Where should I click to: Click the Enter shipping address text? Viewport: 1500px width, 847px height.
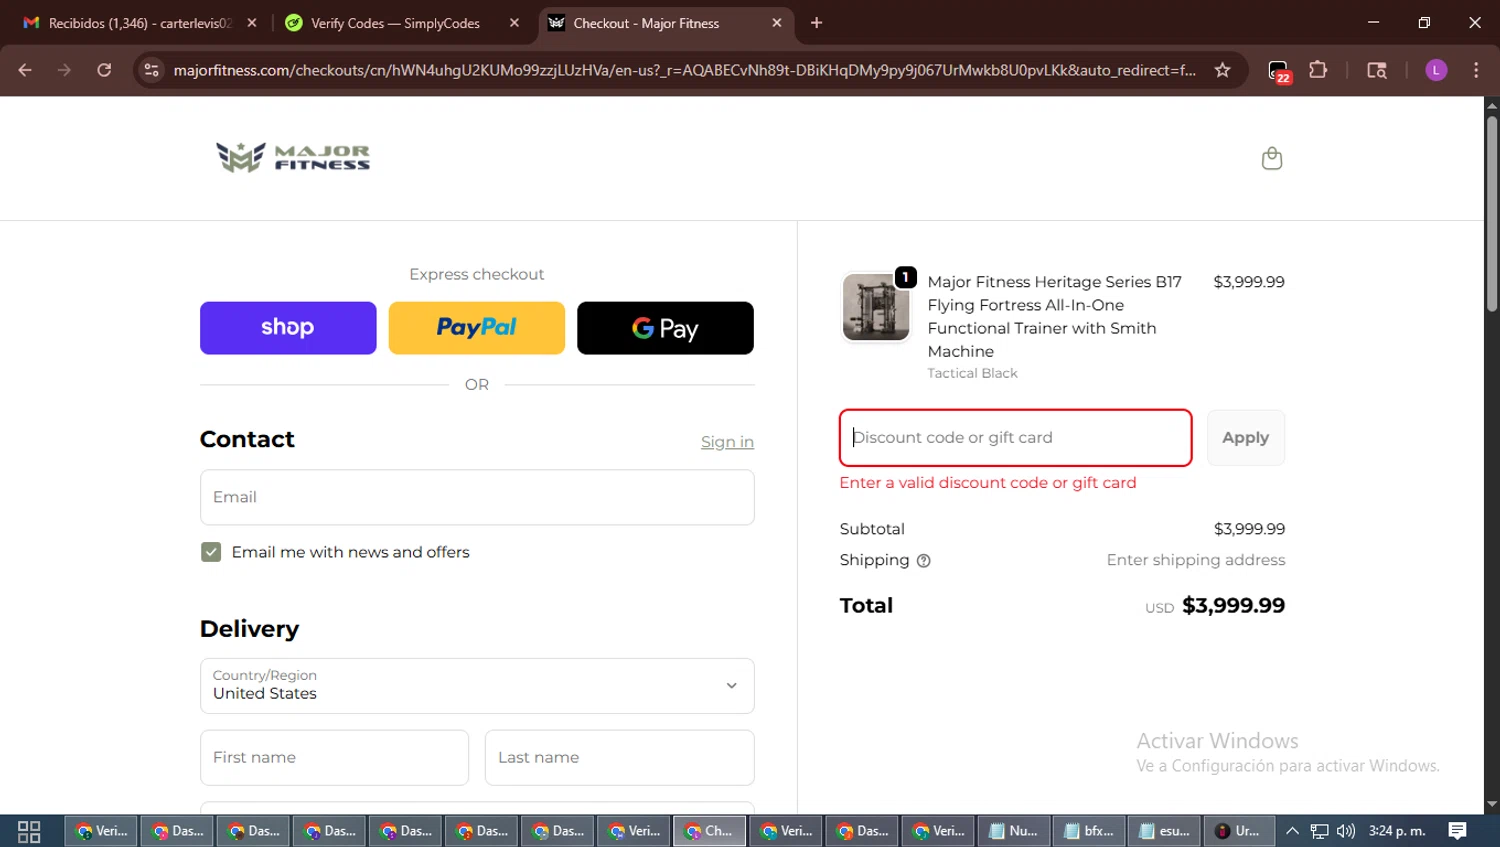[x=1196, y=560]
